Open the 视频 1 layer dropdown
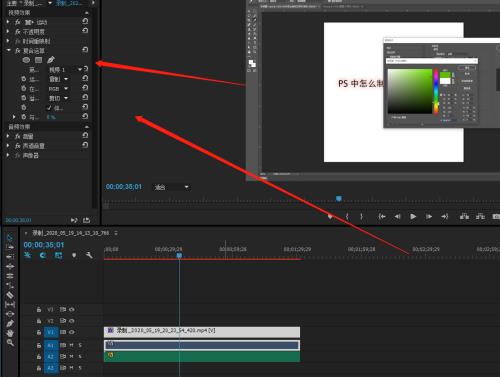This screenshot has height=377, width=500. [65, 69]
